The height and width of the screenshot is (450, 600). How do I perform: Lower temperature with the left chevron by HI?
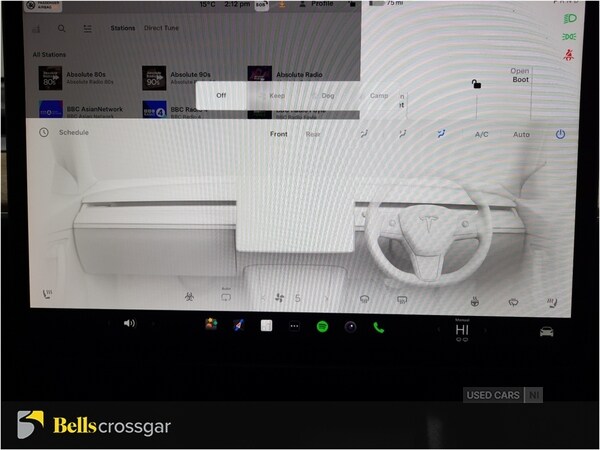[439, 329]
